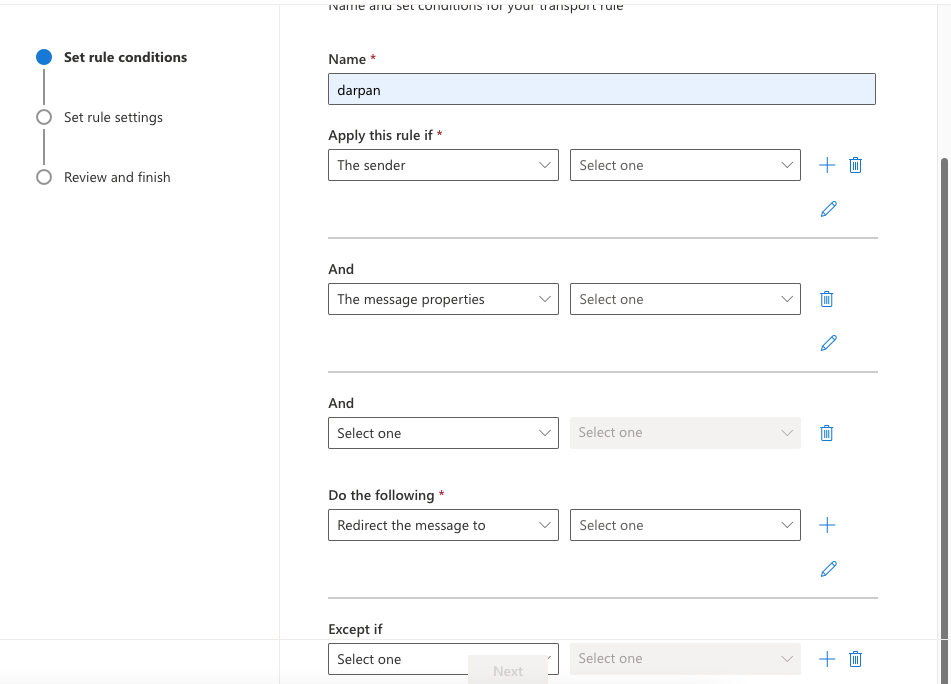The height and width of the screenshot is (684, 951).
Task: Open Select one dropdown next to The sender
Action: 685,165
